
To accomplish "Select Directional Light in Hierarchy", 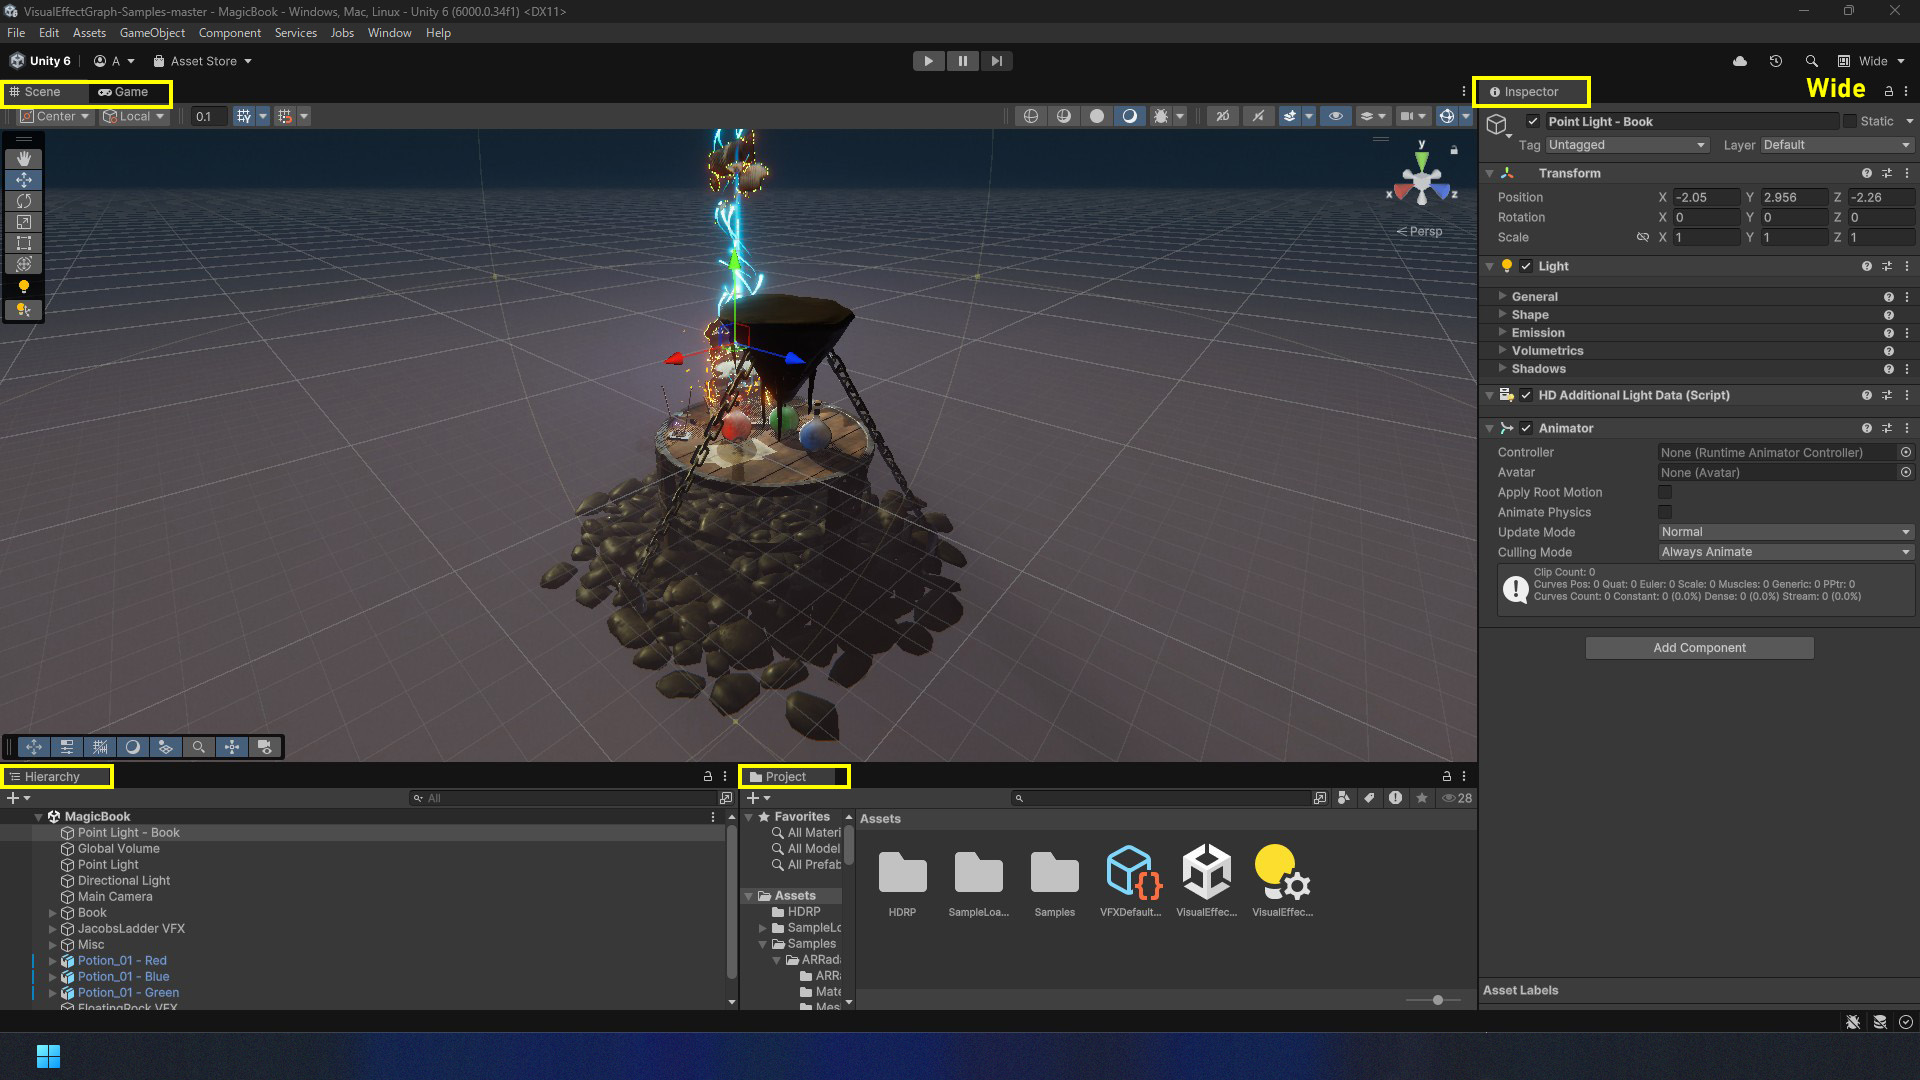I will [x=124, y=881].
